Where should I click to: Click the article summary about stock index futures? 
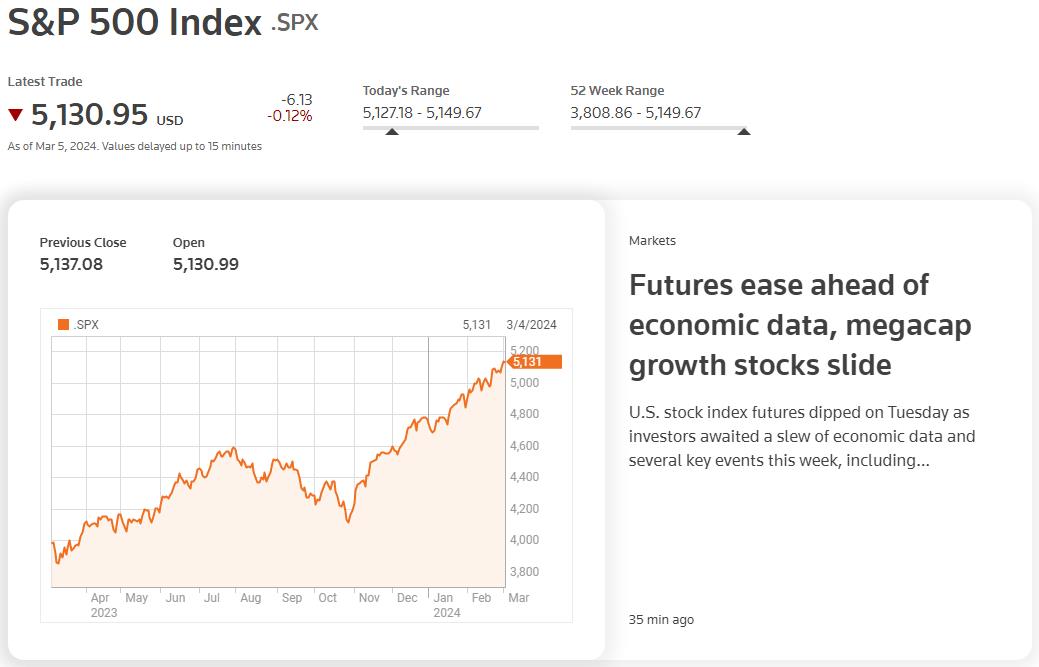(x=802, y=436)
